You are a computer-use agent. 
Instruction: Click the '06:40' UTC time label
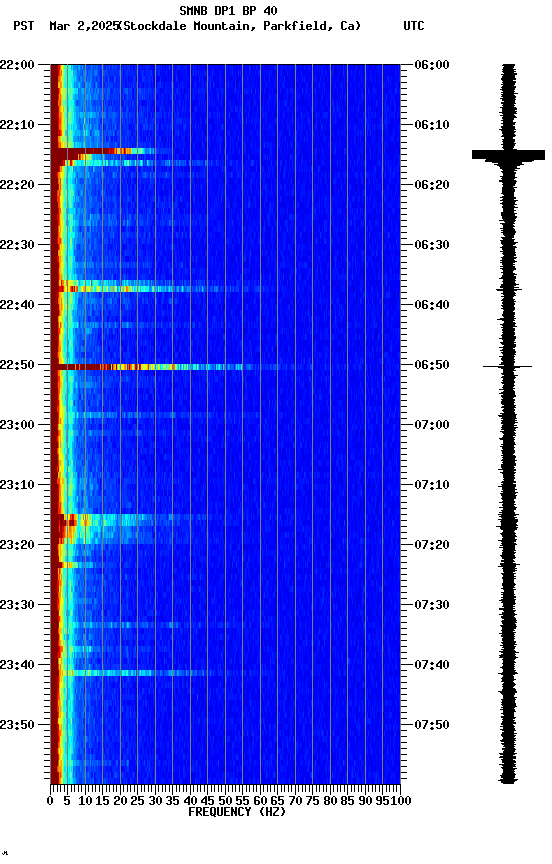coord(432,305)
